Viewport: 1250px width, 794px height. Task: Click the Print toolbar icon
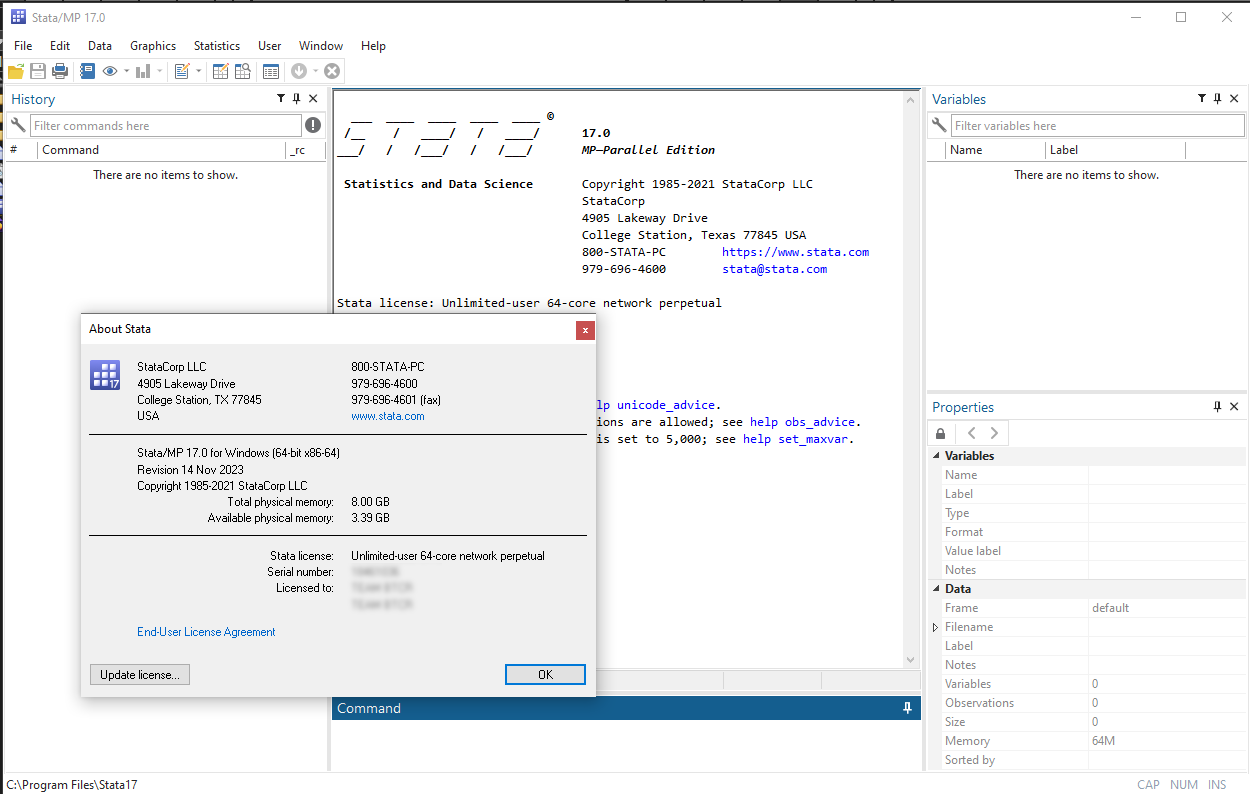(x=60, y=71)
